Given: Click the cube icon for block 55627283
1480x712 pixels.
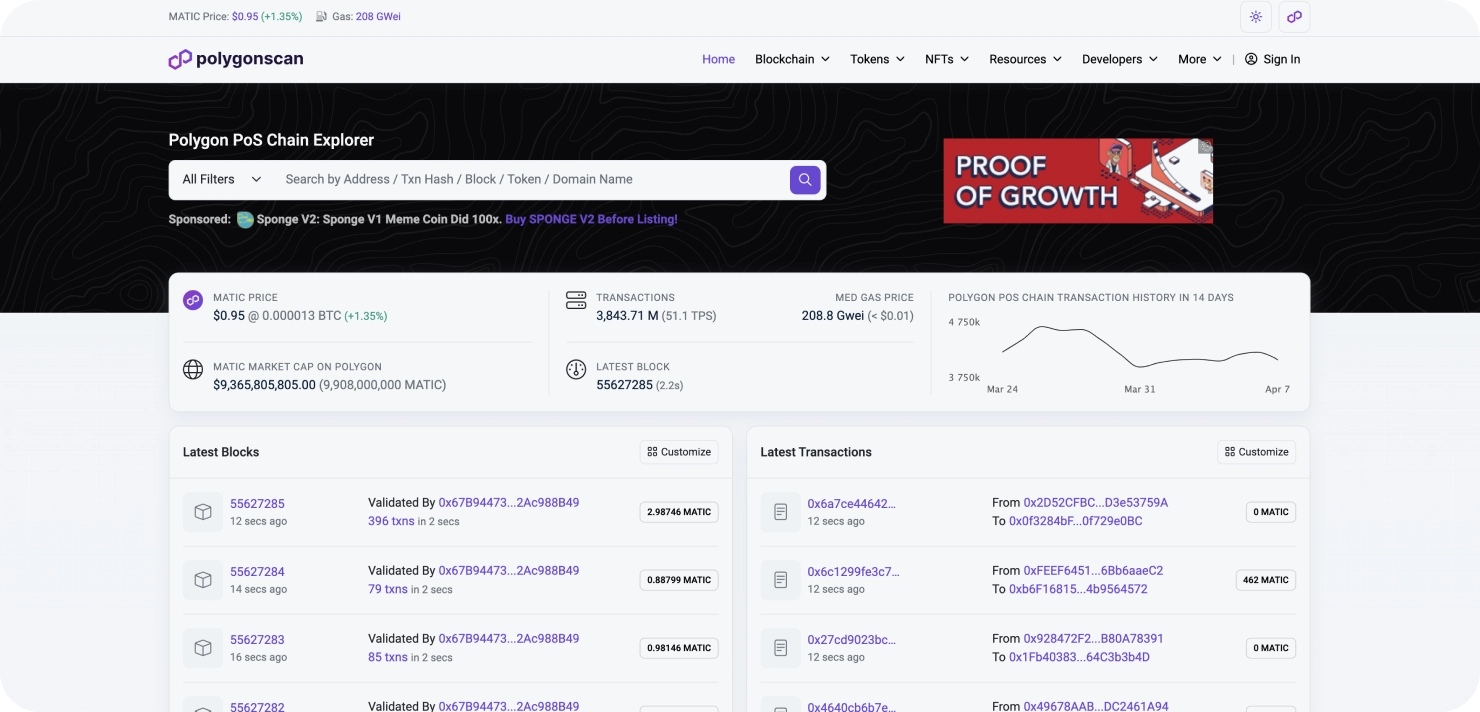Looking at the screenshot, I should pos(203,648).
